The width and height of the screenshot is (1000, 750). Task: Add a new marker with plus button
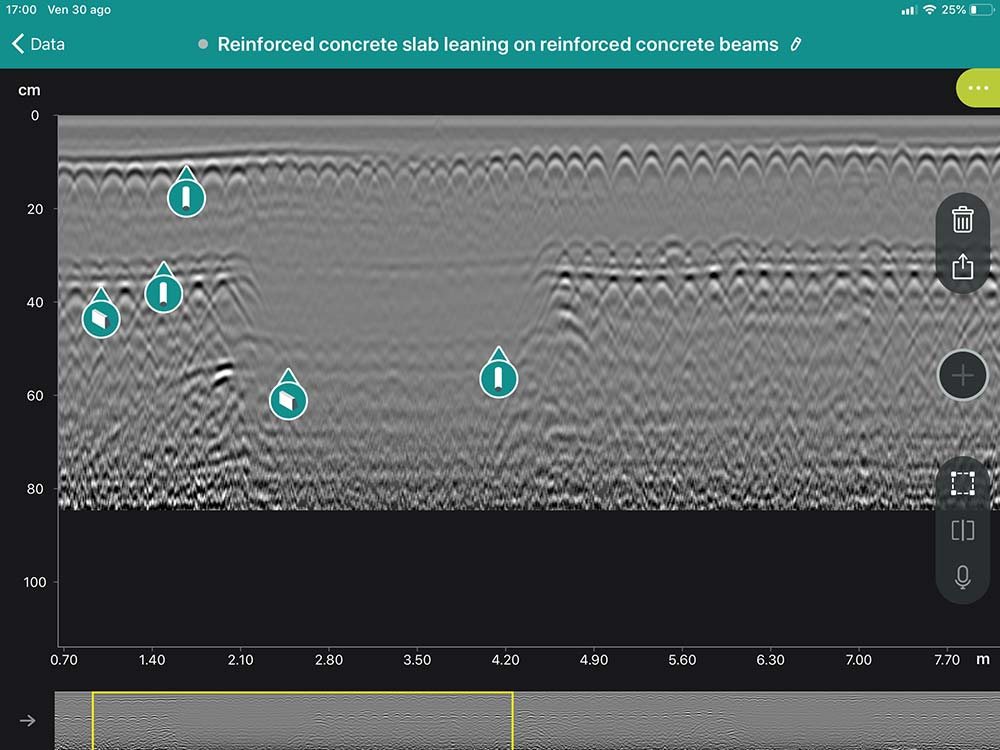(x=962, y=376)
